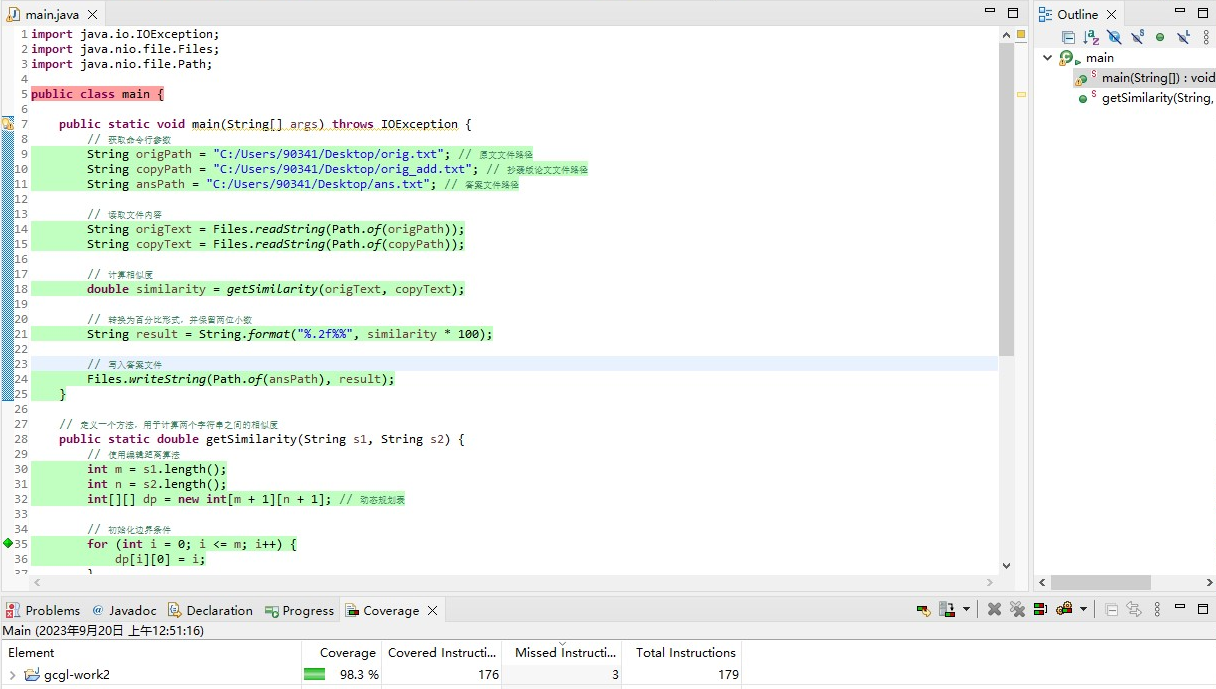1216x689 pixels.
Task: Click editor scrollbar down arrow
Action: (1006, 566)
